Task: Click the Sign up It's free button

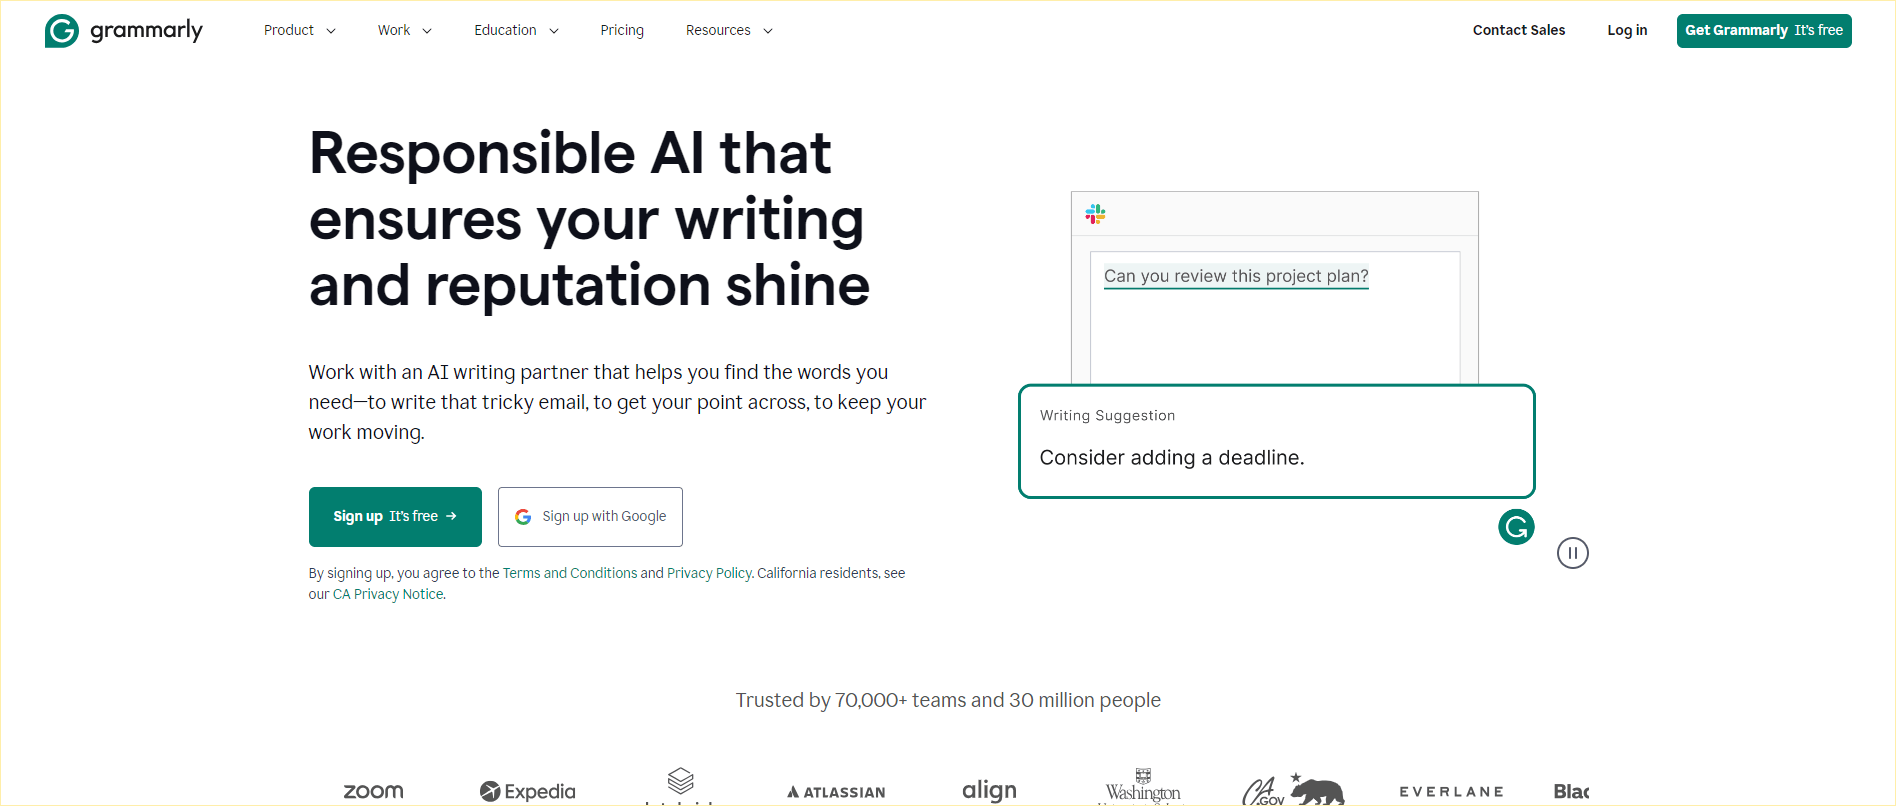Action: tap(395, 517)
